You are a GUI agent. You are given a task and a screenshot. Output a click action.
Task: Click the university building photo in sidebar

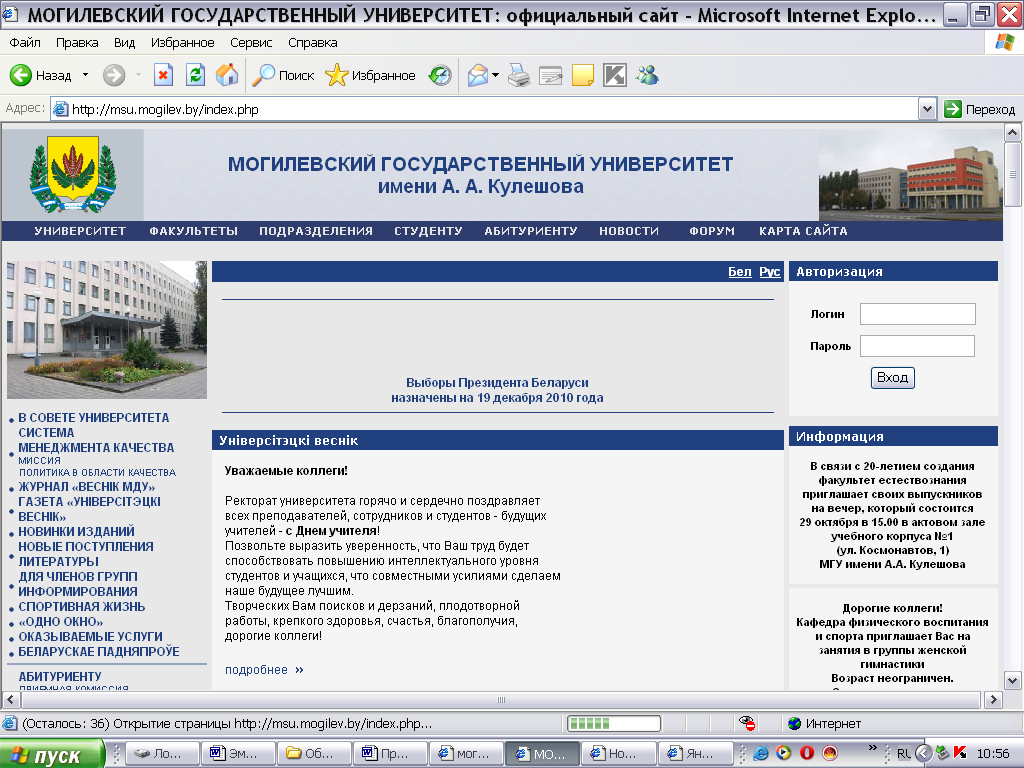tap(106, 330)
